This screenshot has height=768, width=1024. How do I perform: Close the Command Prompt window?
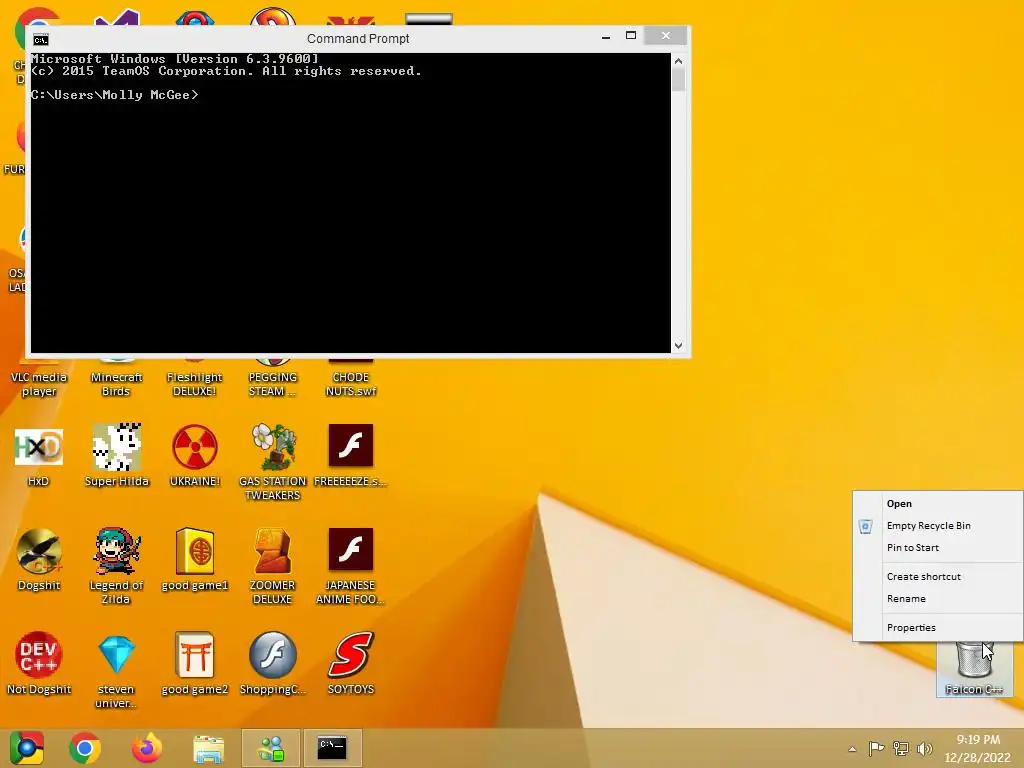[665, 36]
